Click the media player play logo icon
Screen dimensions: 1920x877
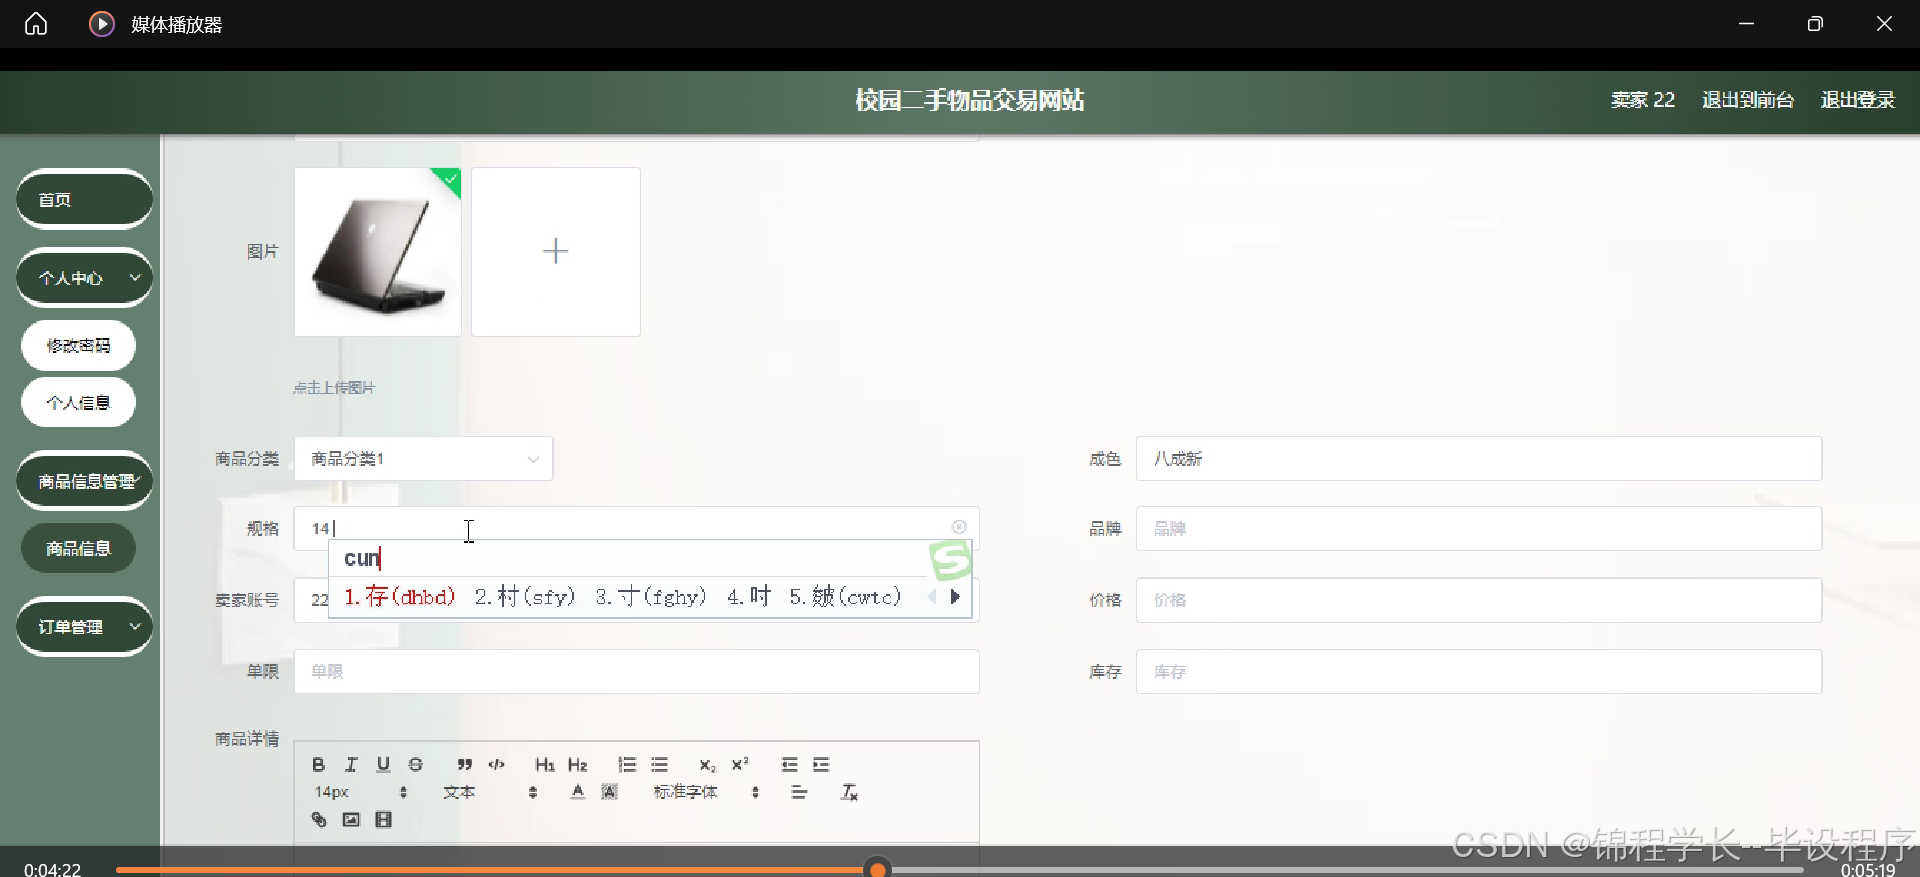tap(102, 24)
